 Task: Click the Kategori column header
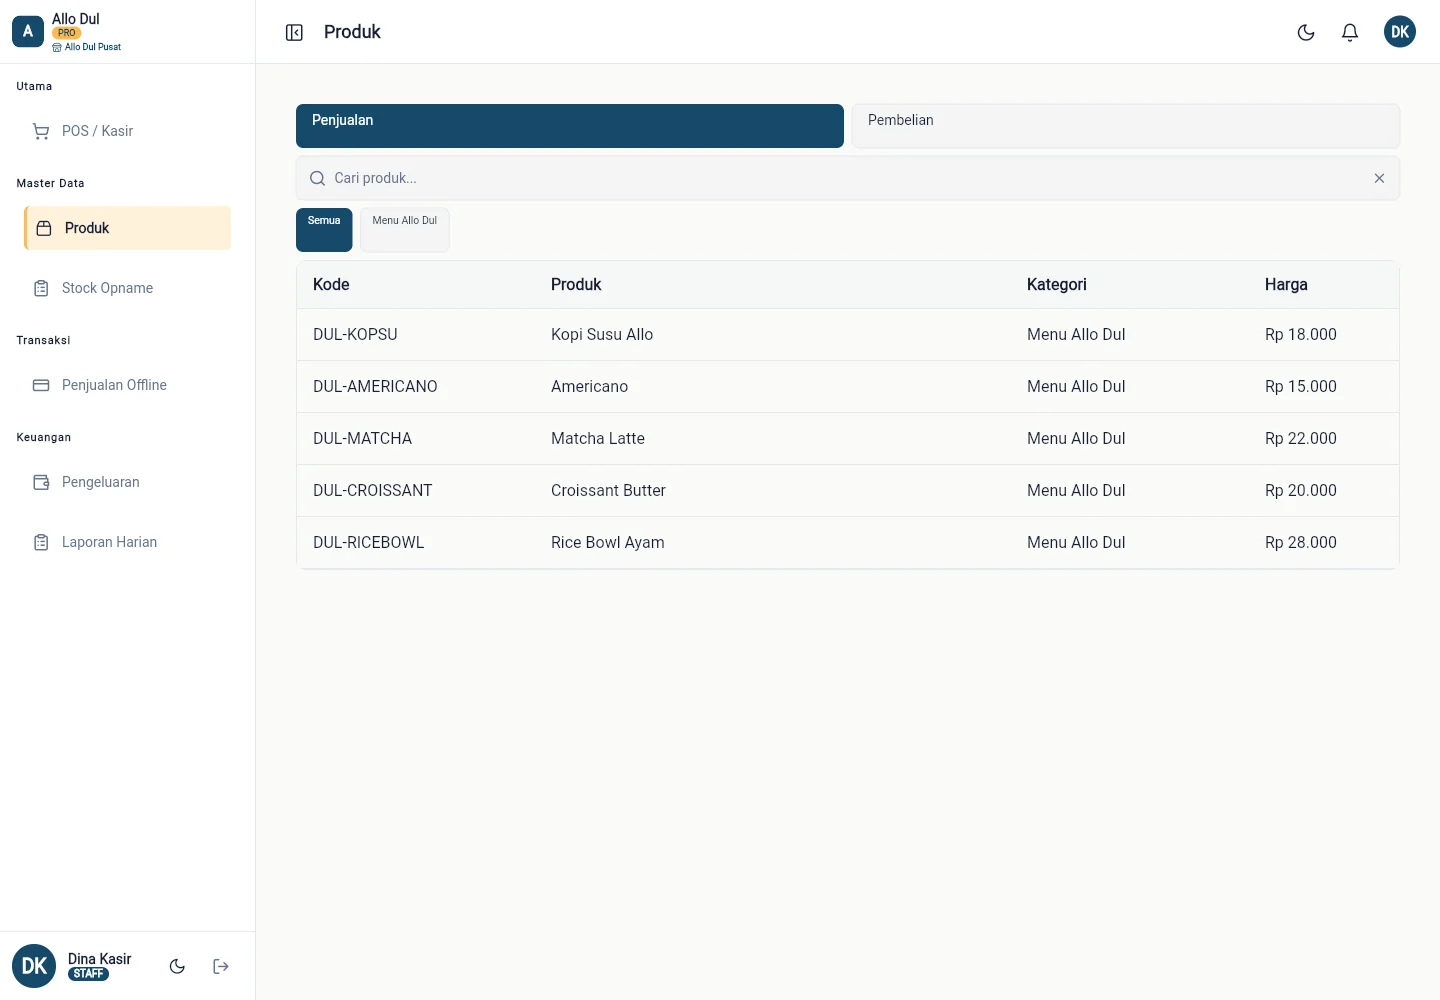click(1056, 285)
